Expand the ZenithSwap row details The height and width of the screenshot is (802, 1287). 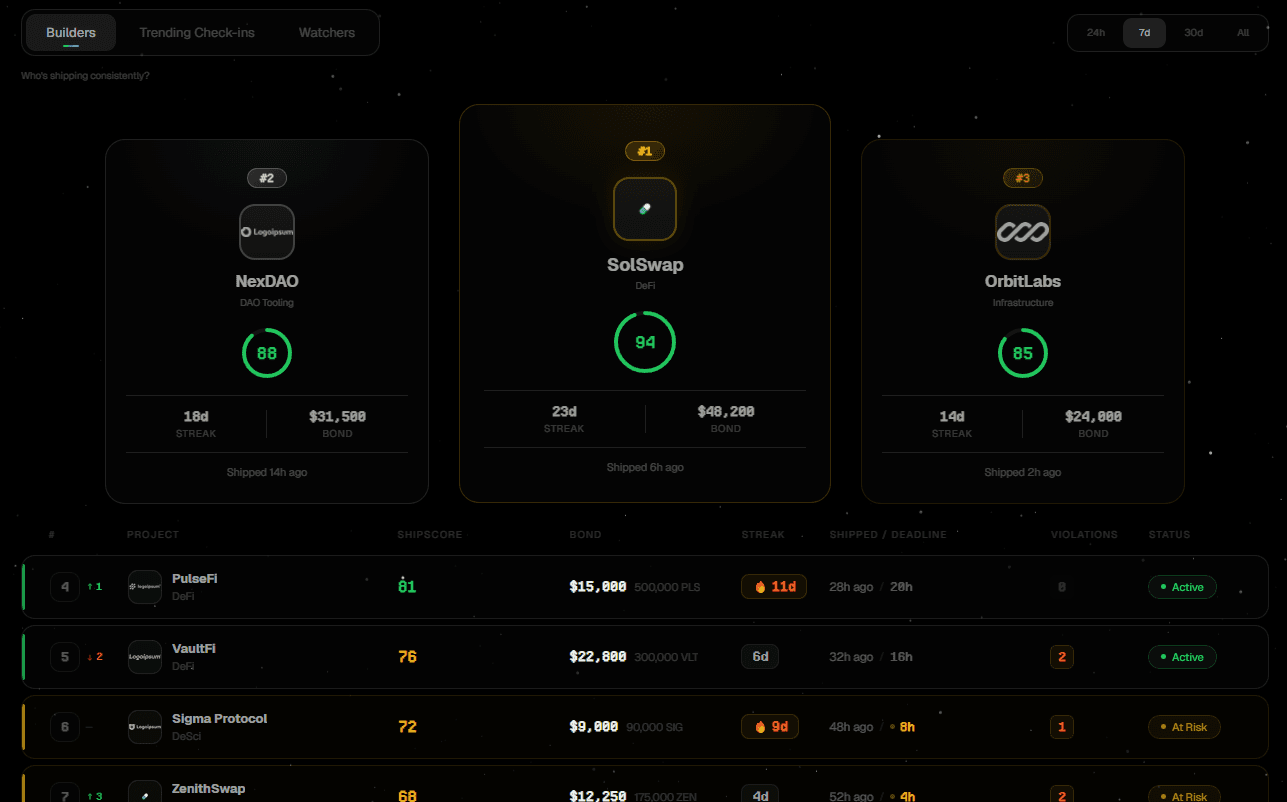coord(640,792)
